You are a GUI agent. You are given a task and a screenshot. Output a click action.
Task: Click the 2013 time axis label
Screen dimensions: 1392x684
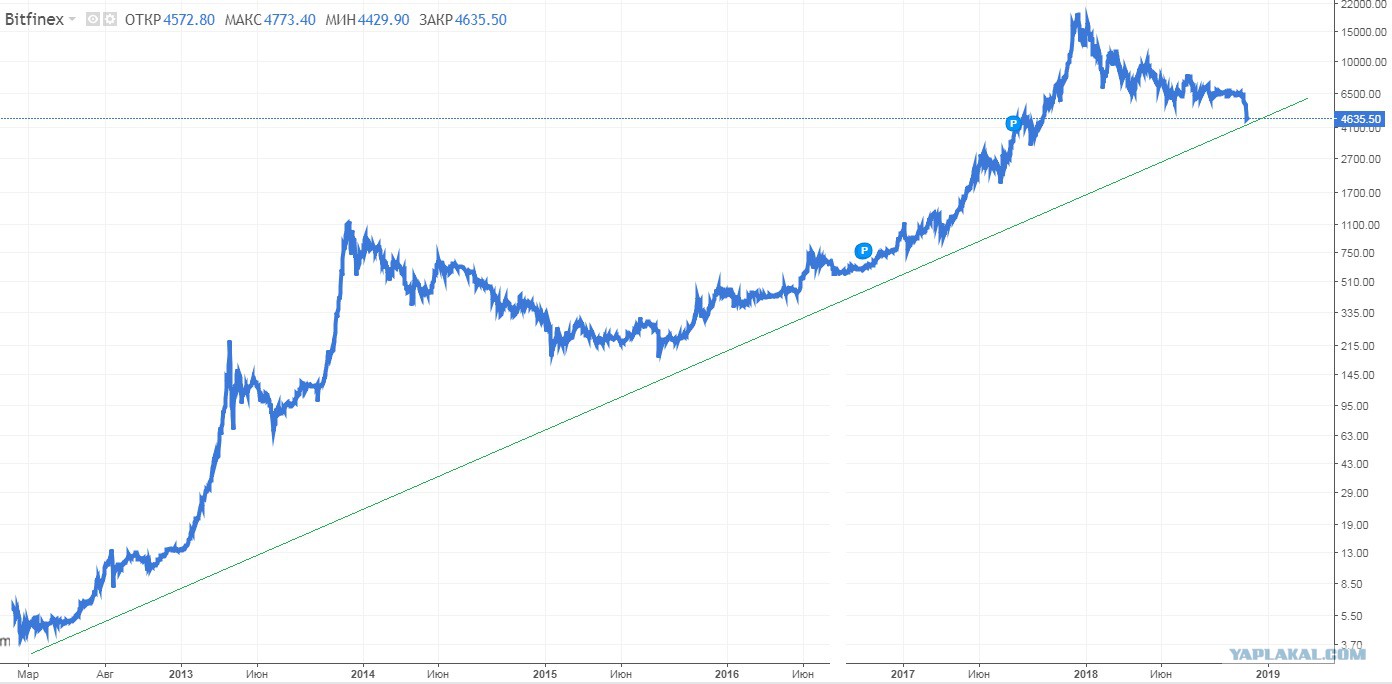tap(181, 676)
